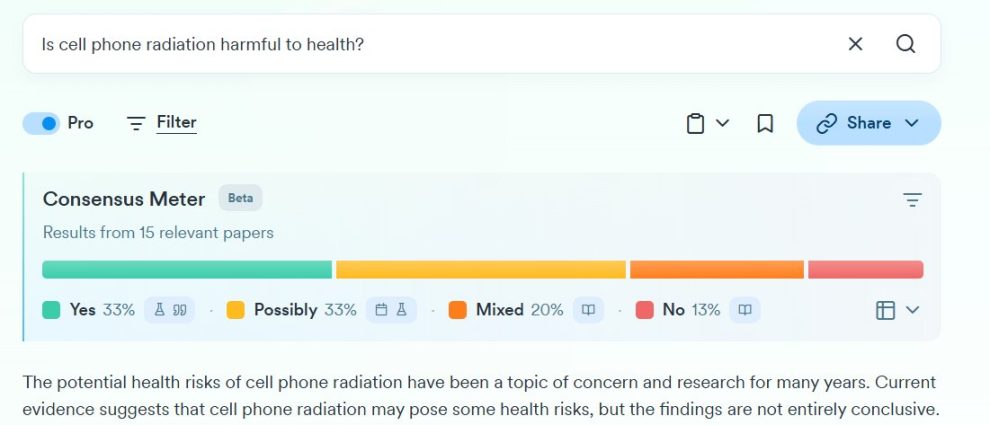This screenshot has width=990, height=425.
Task: Click the book badge next to Mixed 20%
Action: click(x=588, y=310)
